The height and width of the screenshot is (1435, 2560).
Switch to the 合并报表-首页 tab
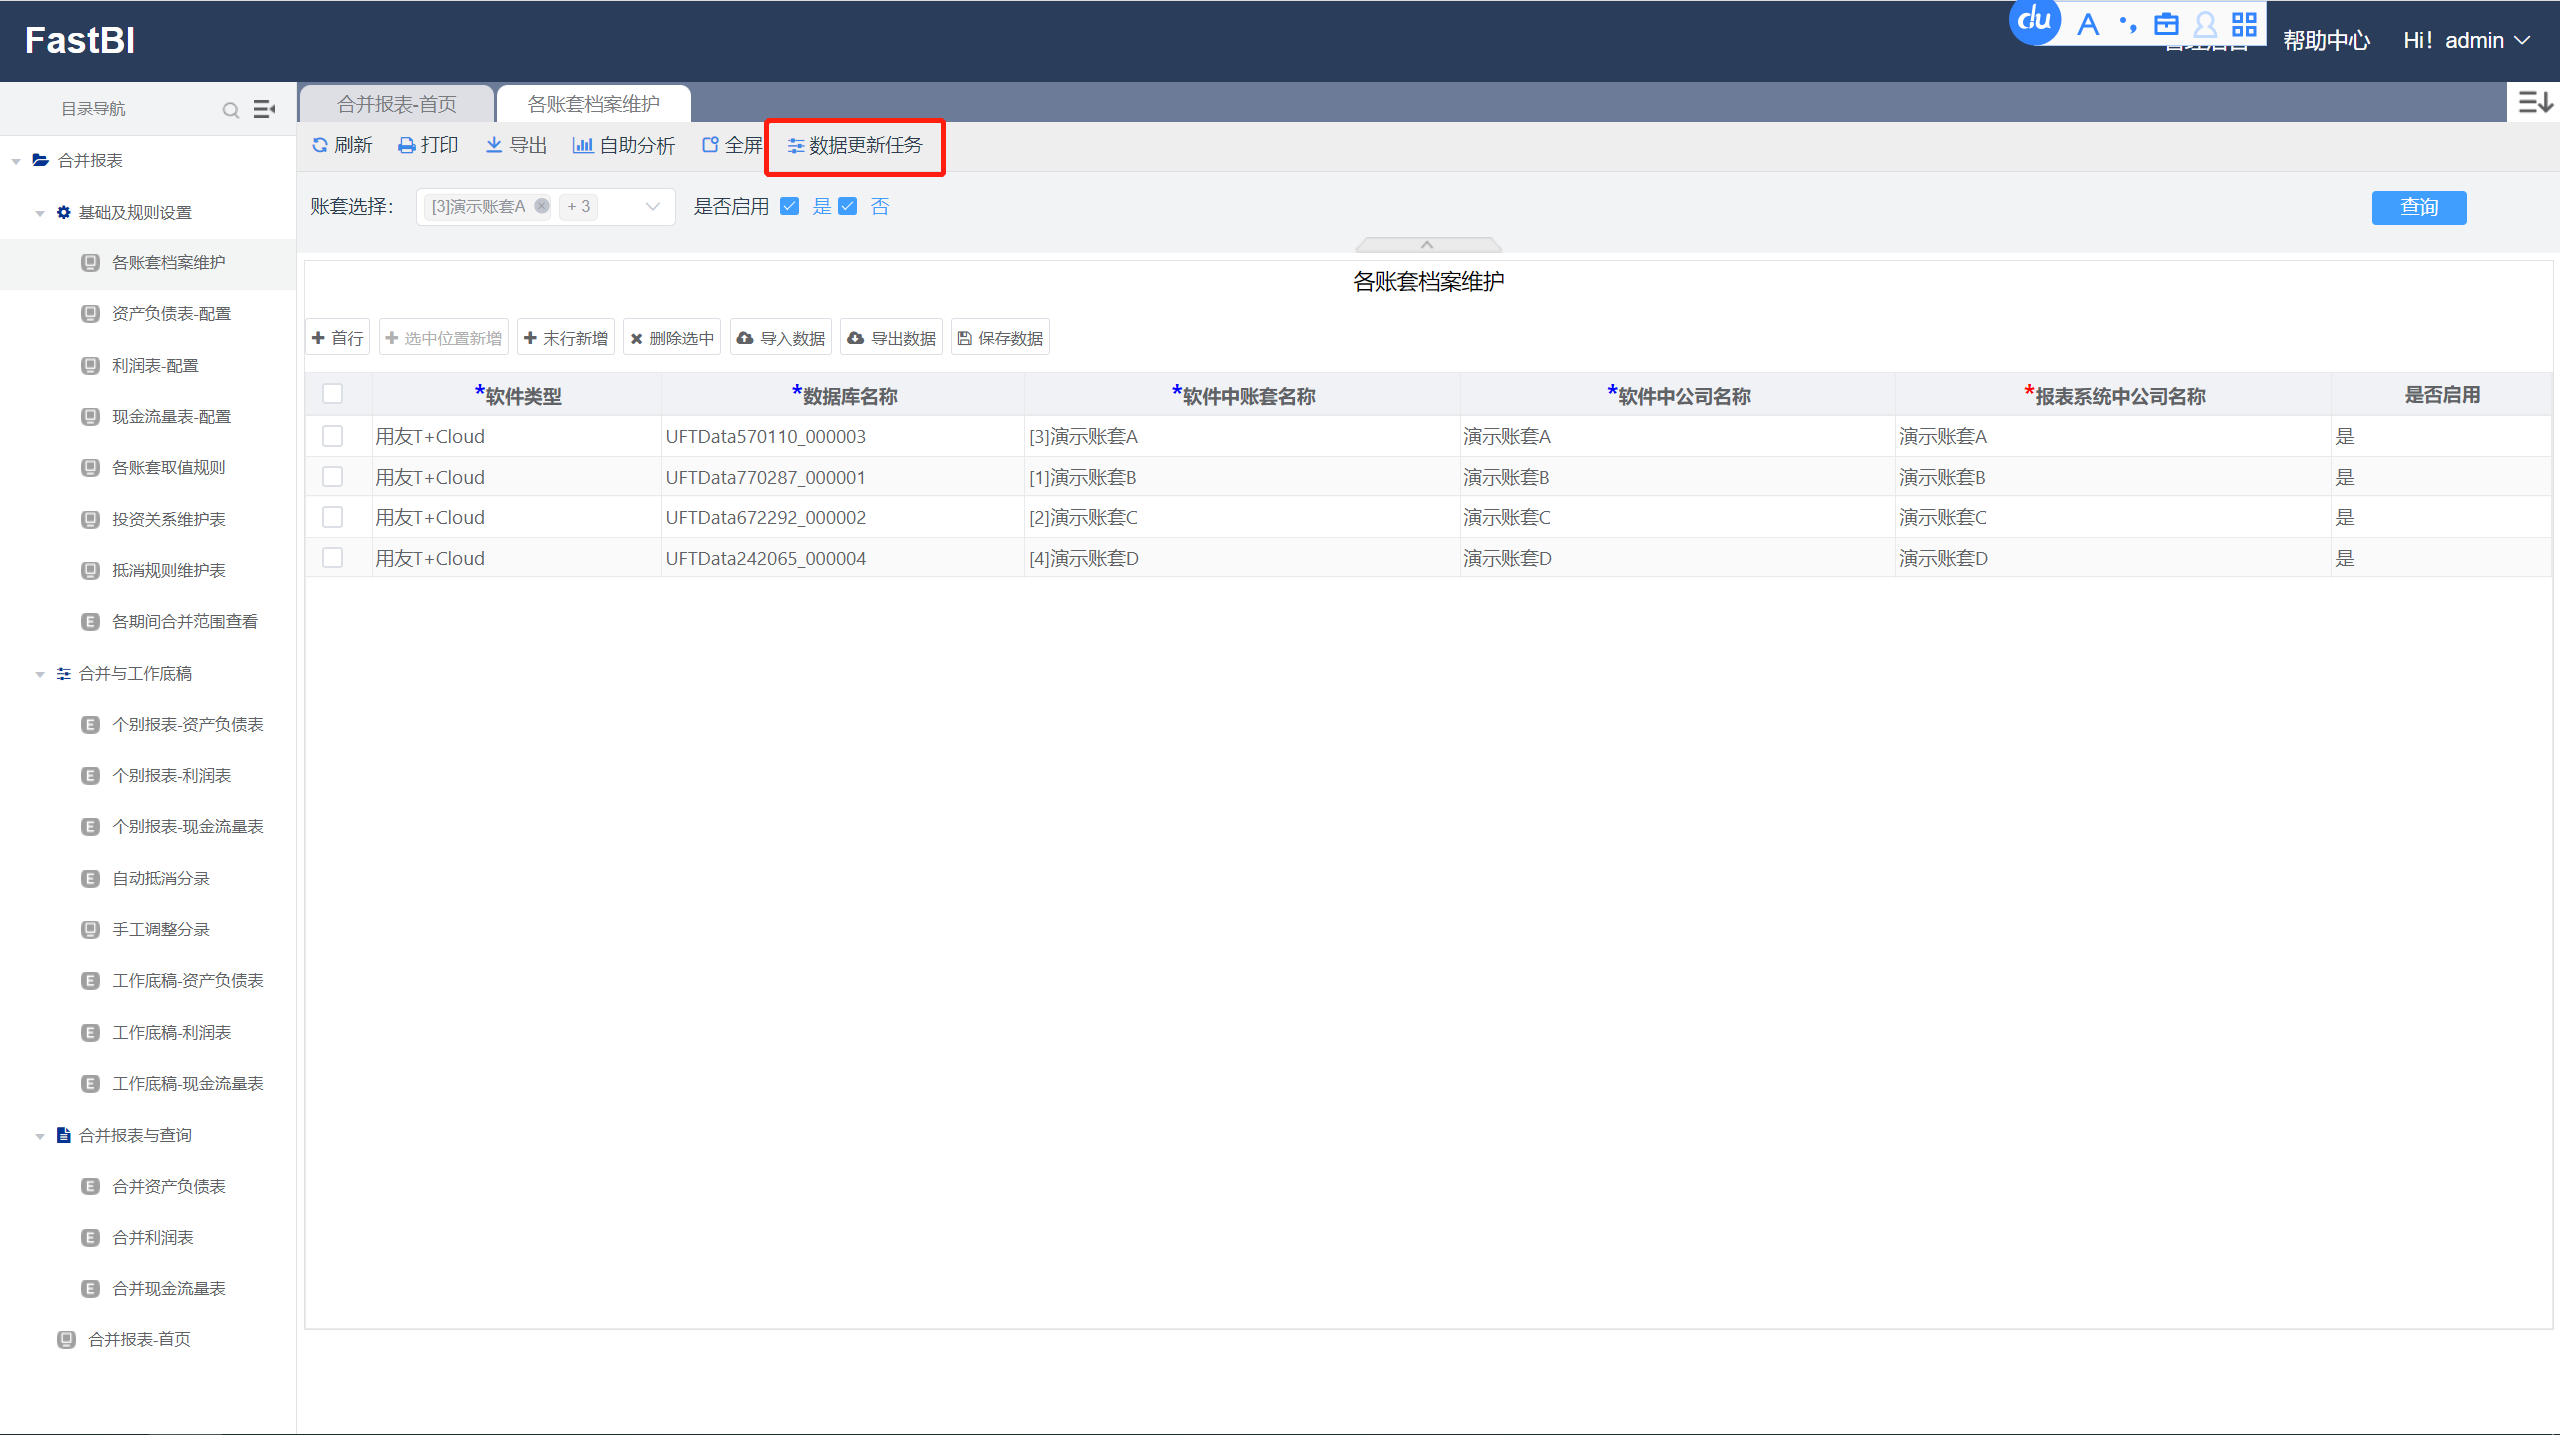point(396,104)
